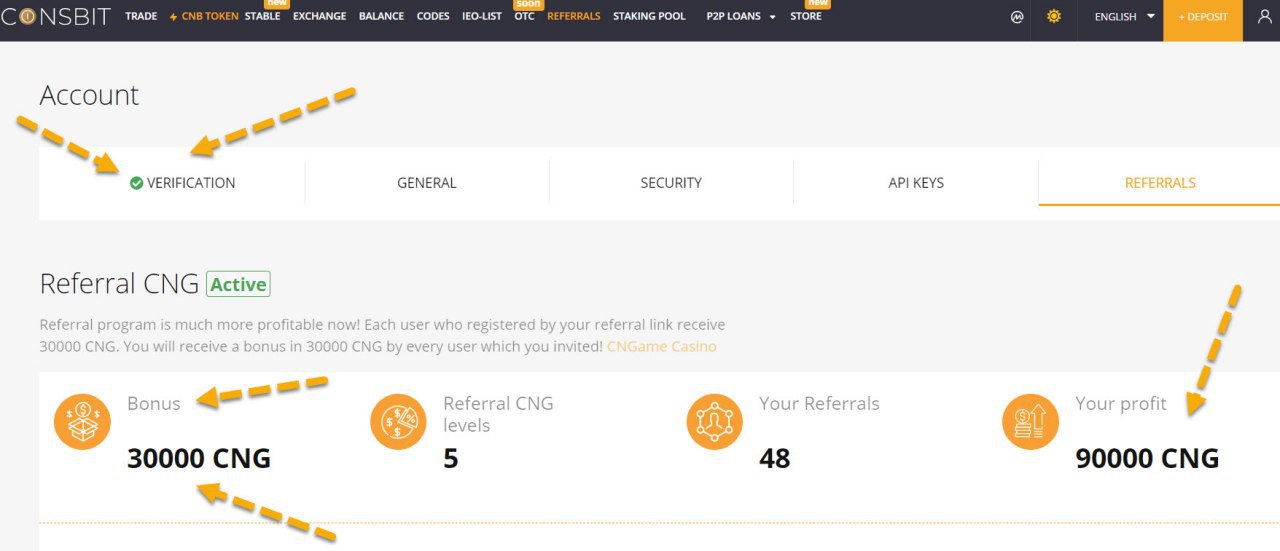1280x551 pixels.
Task: Click the 30000 CNG bonus value
Action: click(199, 459)
